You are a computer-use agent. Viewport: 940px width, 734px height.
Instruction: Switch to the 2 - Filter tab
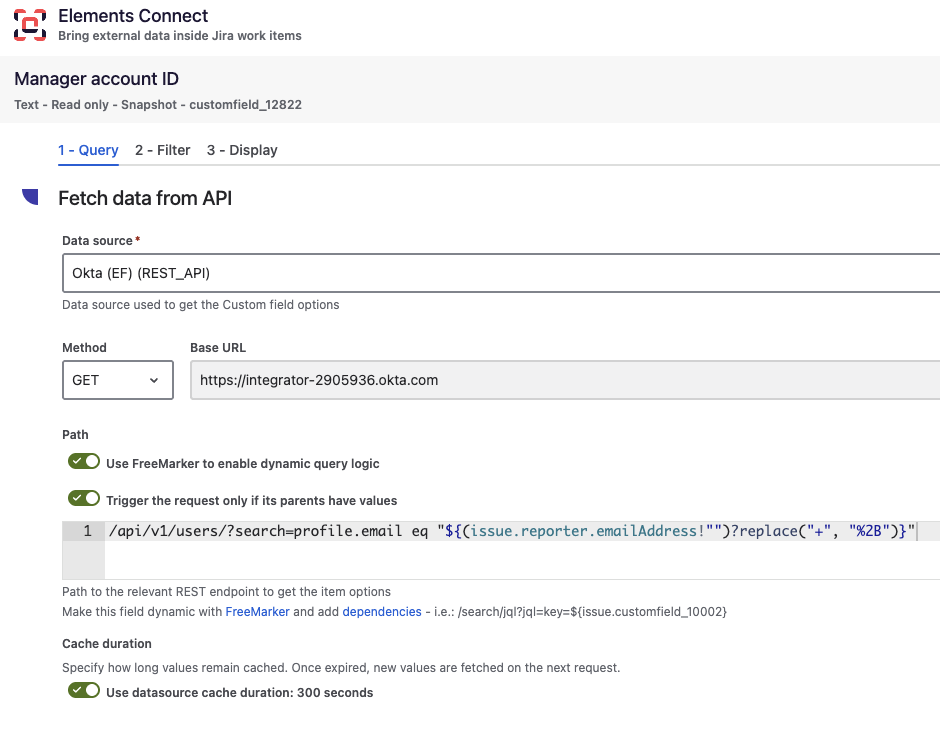(162, 150)
